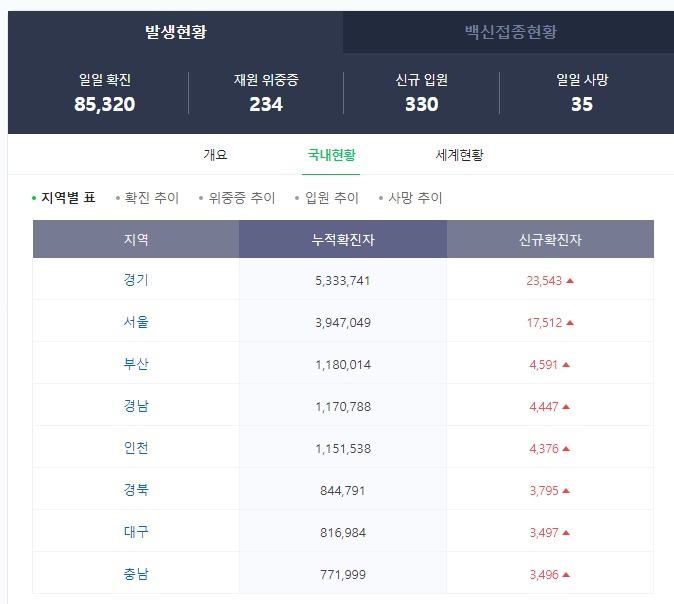
Task: Click the 일일 확진 value 85,320
Action: 104,104
